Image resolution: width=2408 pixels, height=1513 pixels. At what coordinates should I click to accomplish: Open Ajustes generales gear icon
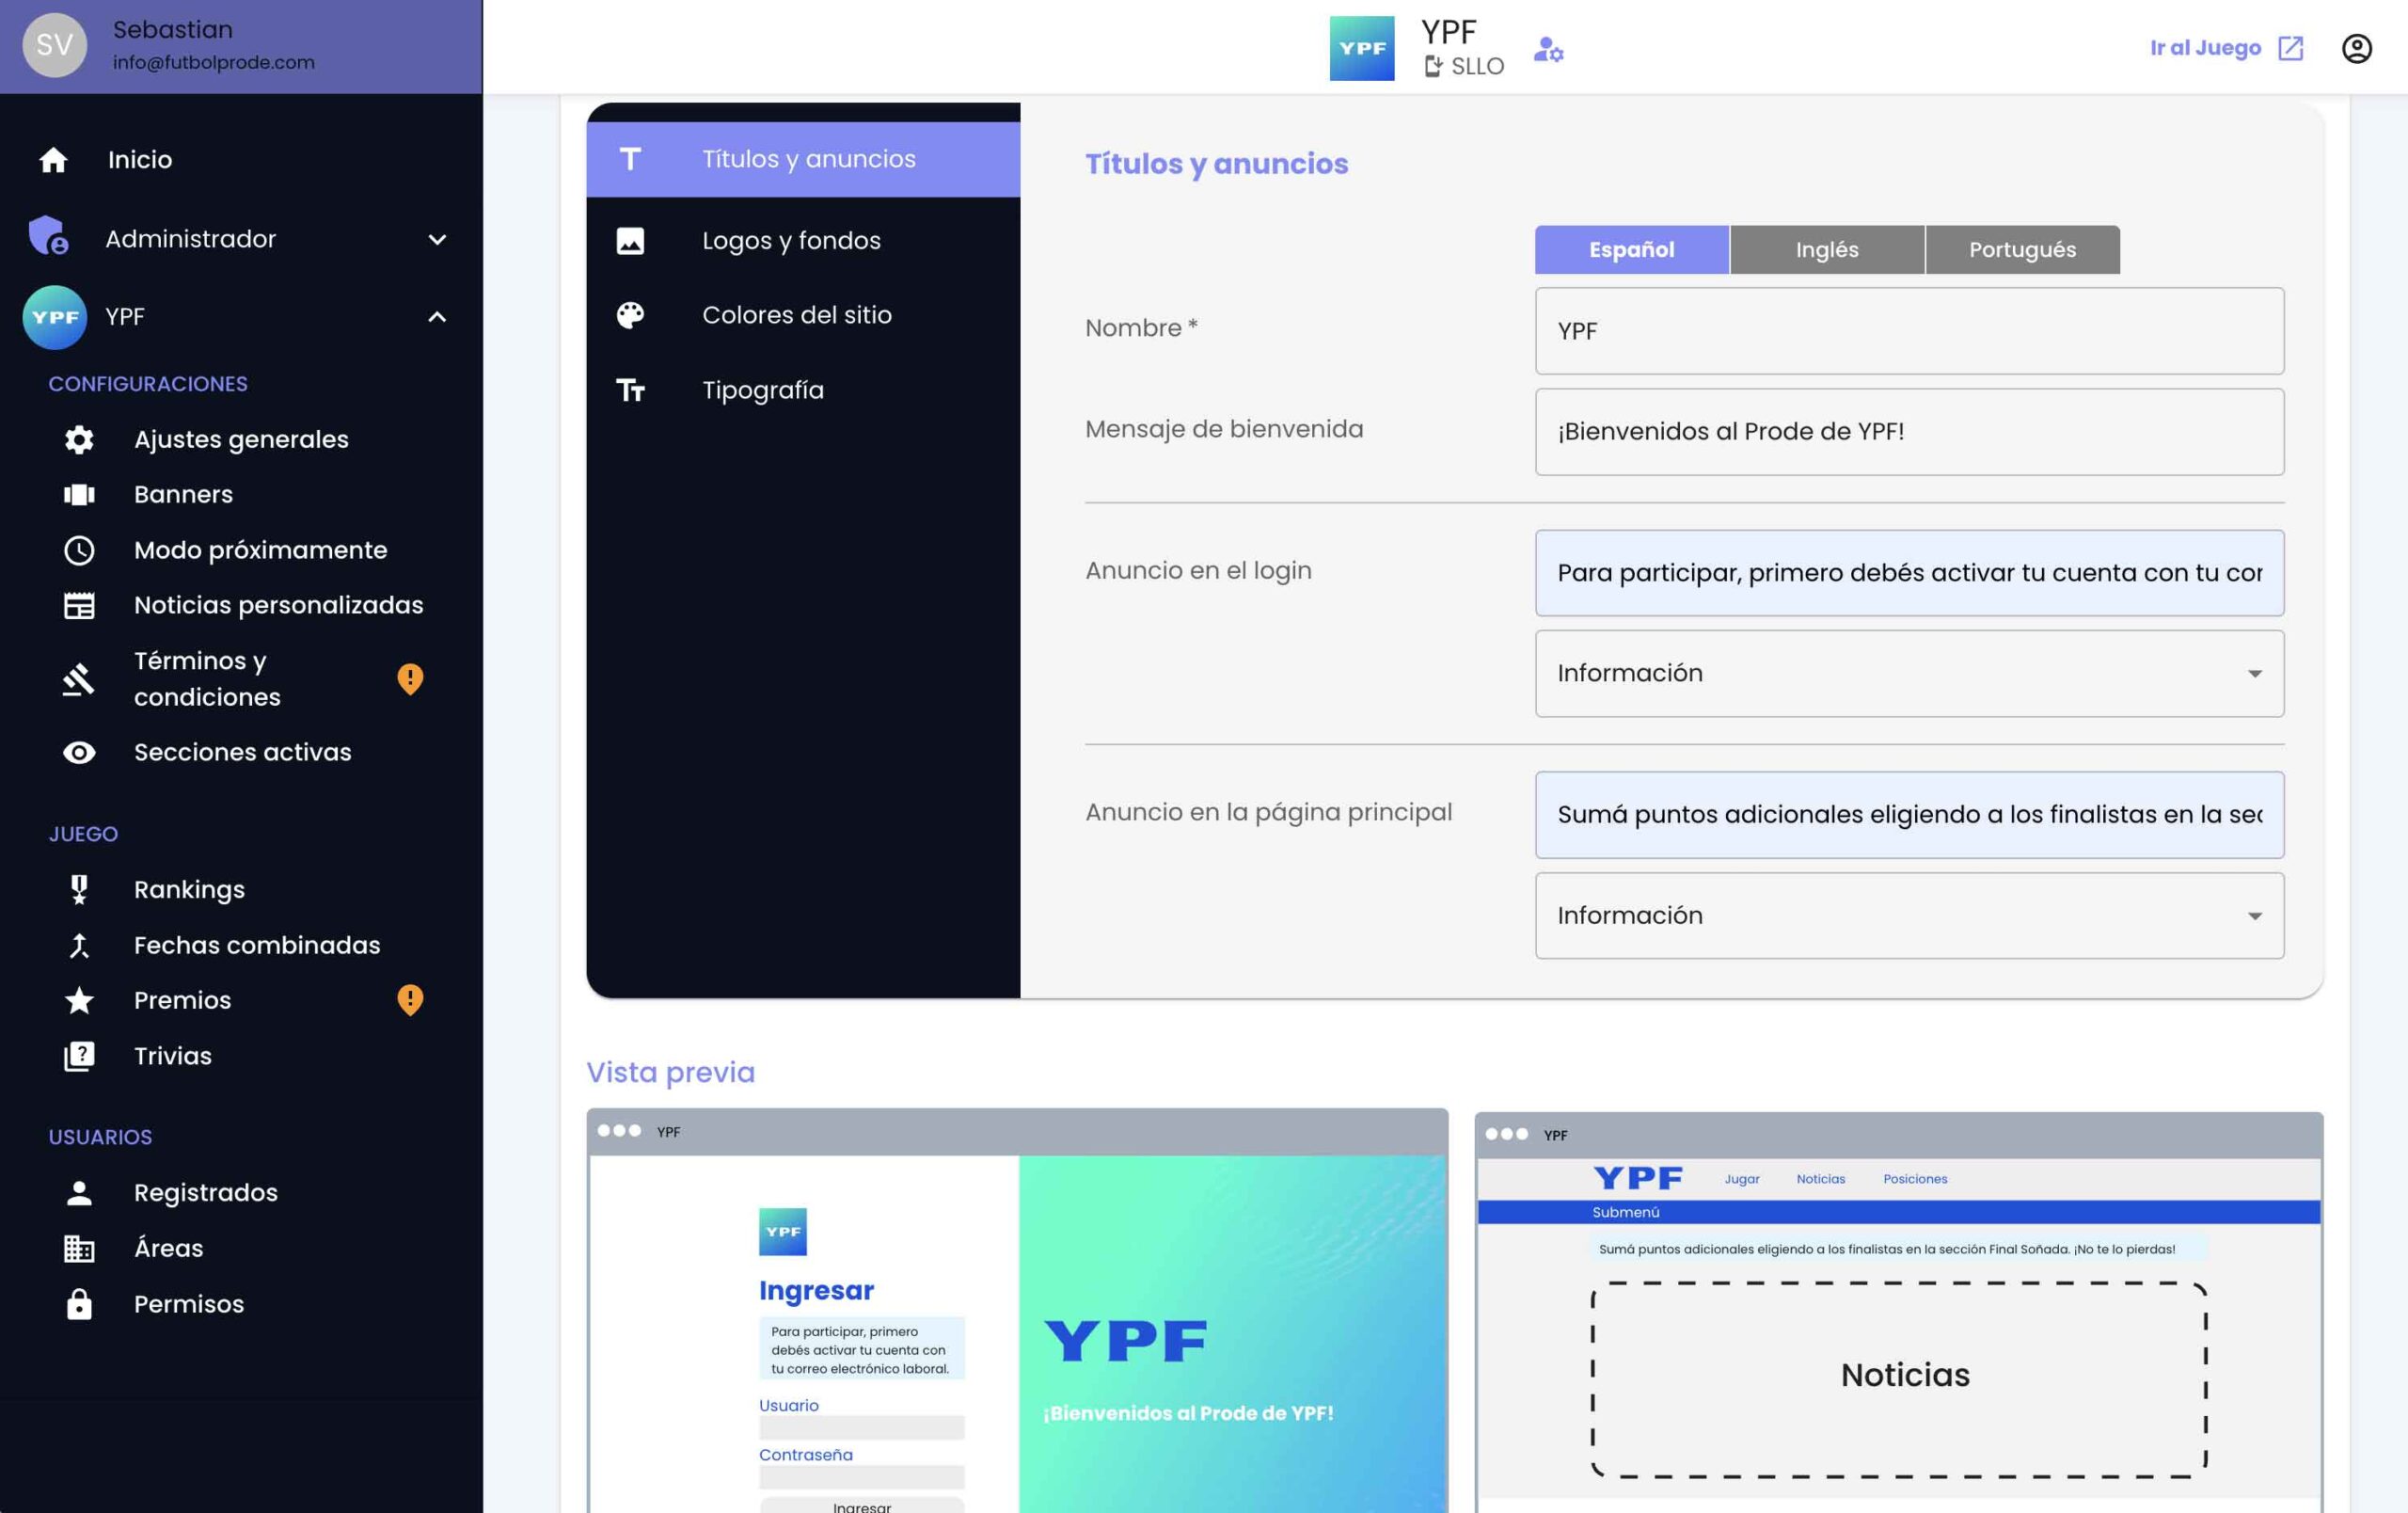(x=79, y=439)
